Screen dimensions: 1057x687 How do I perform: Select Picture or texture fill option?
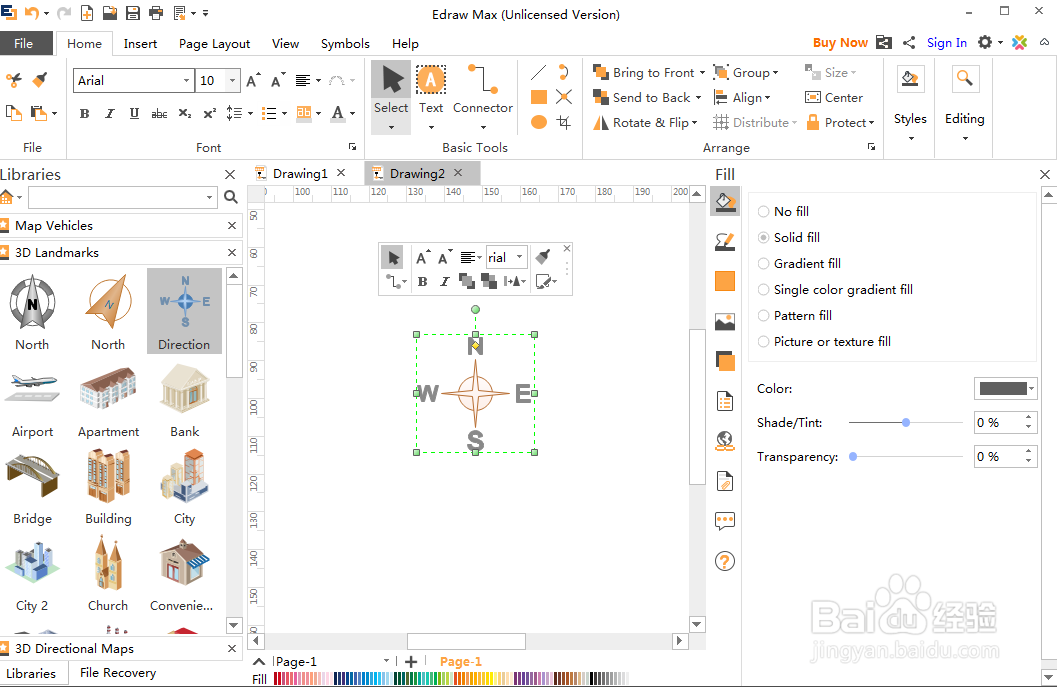pos(824,341)
